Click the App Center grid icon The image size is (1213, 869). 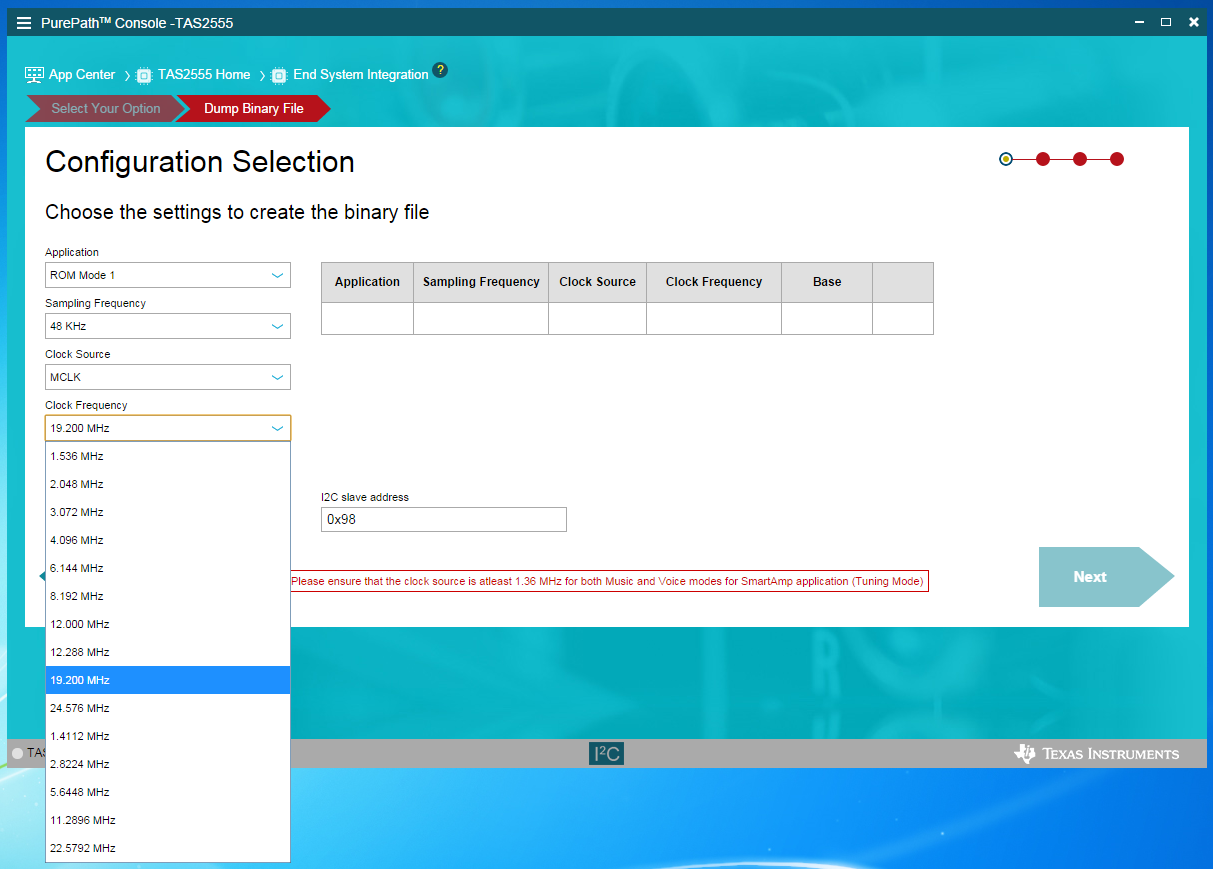34,75
